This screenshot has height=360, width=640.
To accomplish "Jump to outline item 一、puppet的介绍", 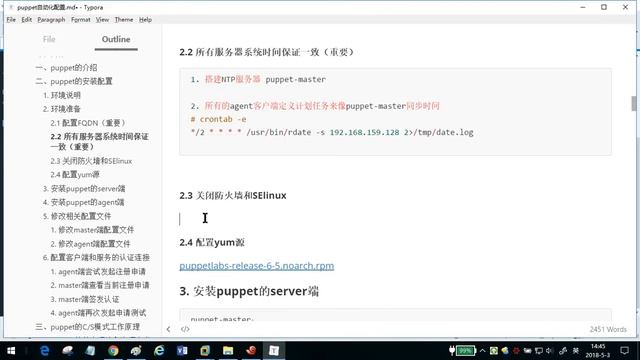I will point(66,68).
